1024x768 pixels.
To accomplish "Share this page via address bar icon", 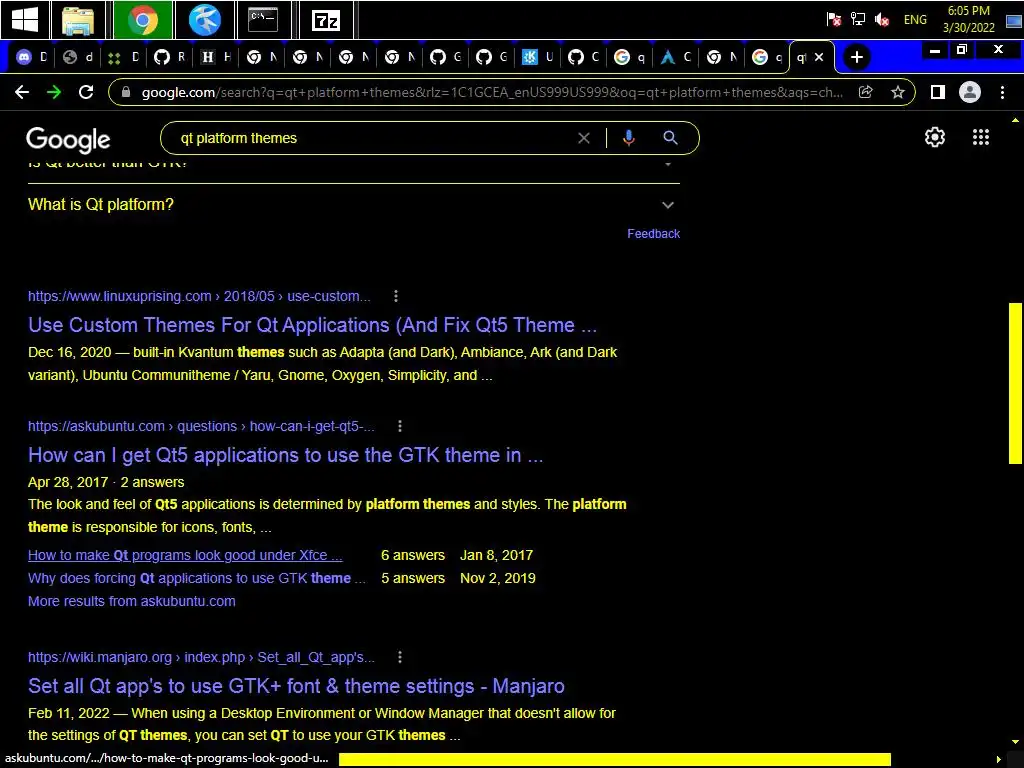I will (x=865, y=92).
